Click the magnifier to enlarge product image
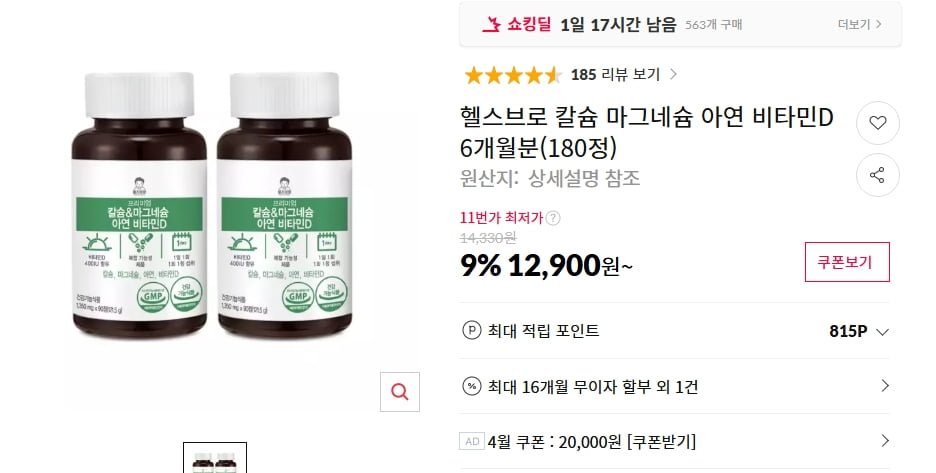The width and height of the screenshot is (936, 473). pyautogui.click(x=400, y=392)
